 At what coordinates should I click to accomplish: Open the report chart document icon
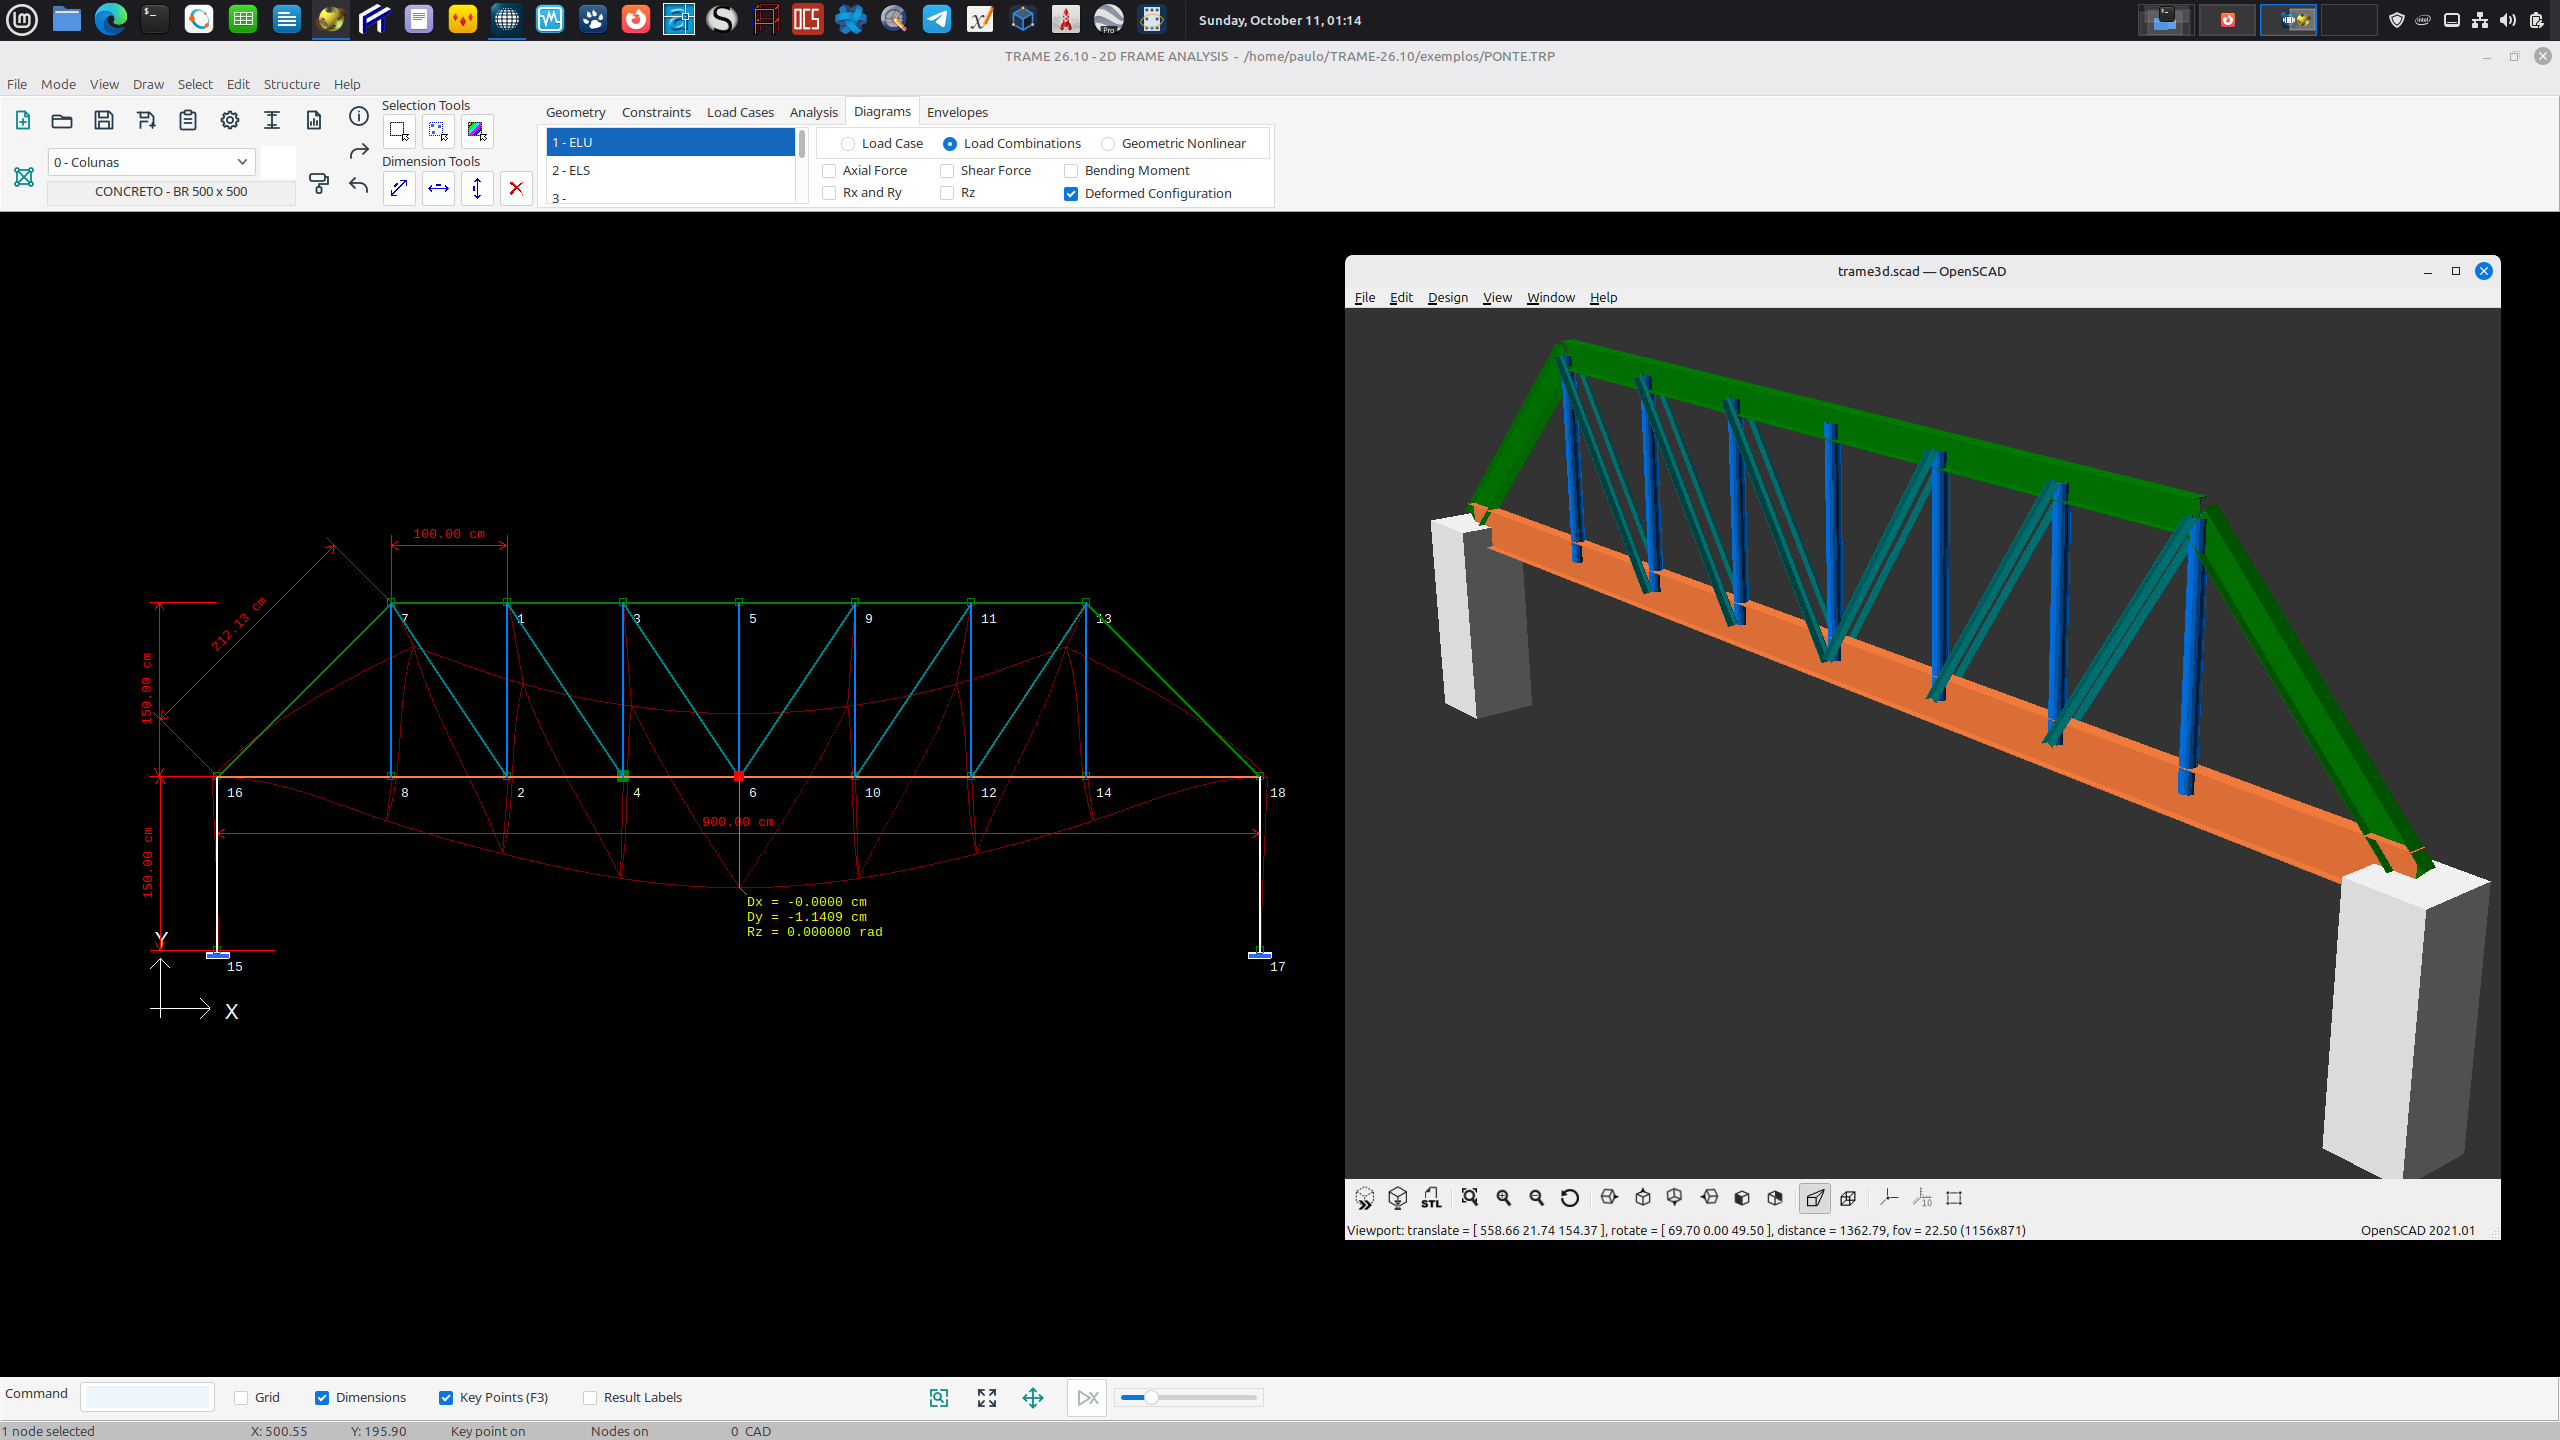click(x=314, y=120)
